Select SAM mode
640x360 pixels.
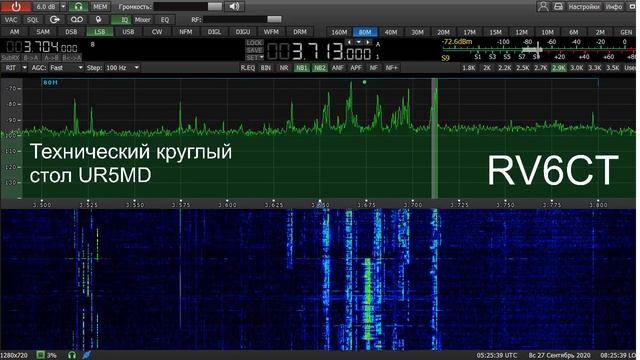pos(43,32)
